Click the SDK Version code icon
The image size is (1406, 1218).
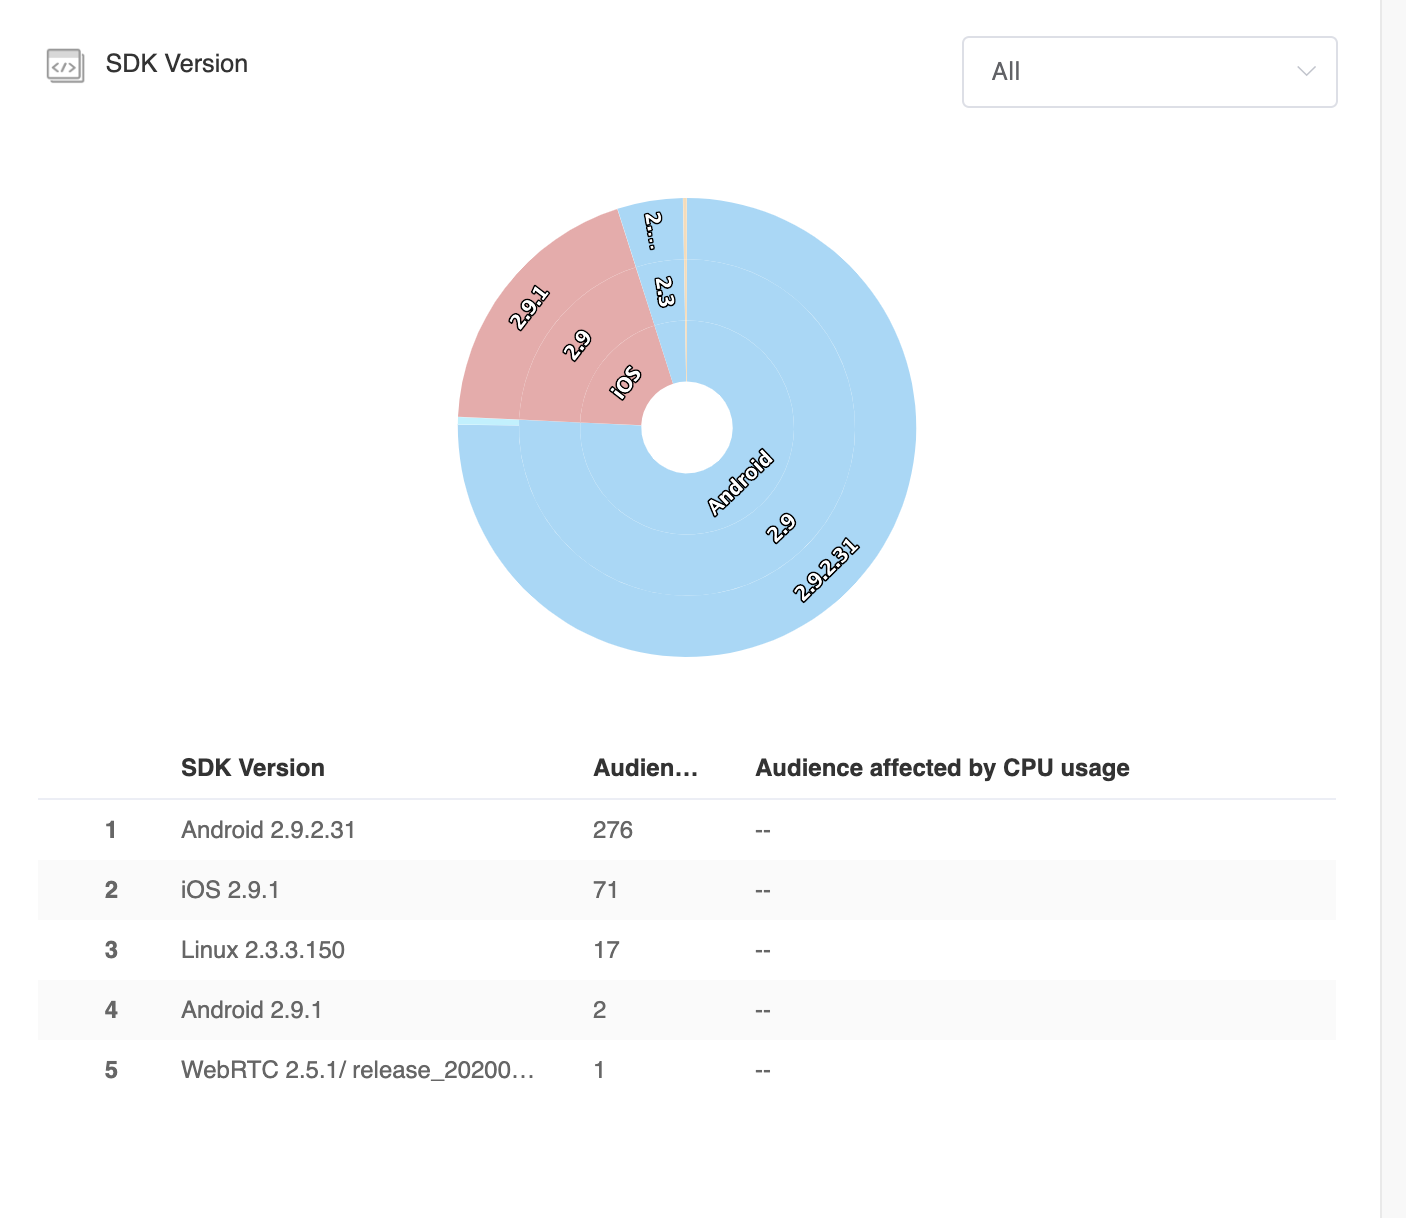(65, 65)
